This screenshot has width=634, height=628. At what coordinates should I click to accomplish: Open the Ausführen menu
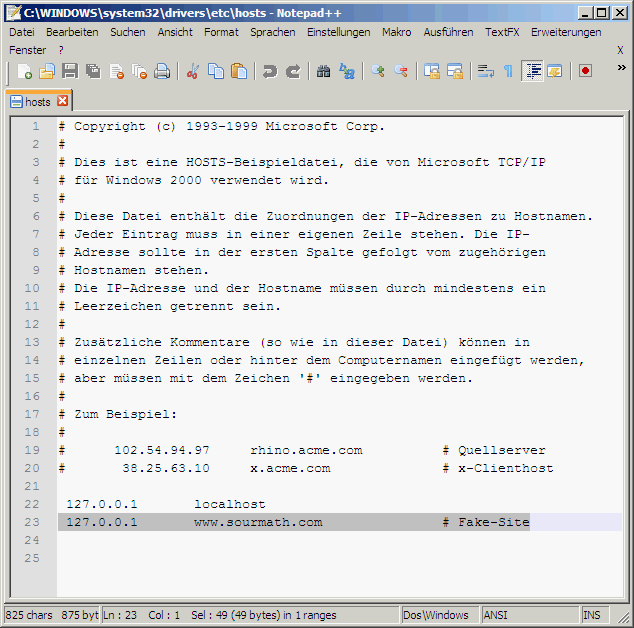click(448, 32)
